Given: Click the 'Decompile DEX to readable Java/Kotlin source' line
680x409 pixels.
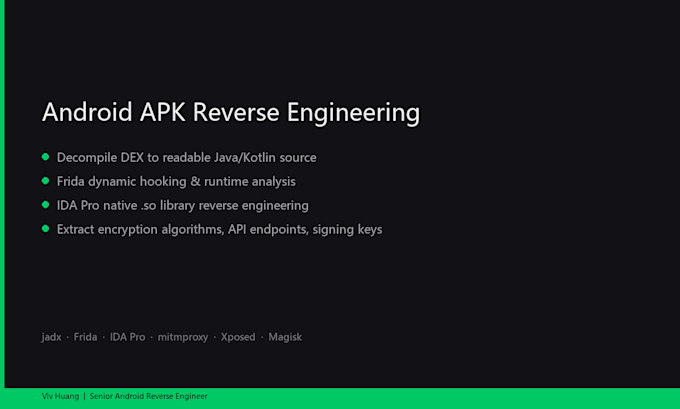Looking at the screenshot, I should click(x=186, y=157).
